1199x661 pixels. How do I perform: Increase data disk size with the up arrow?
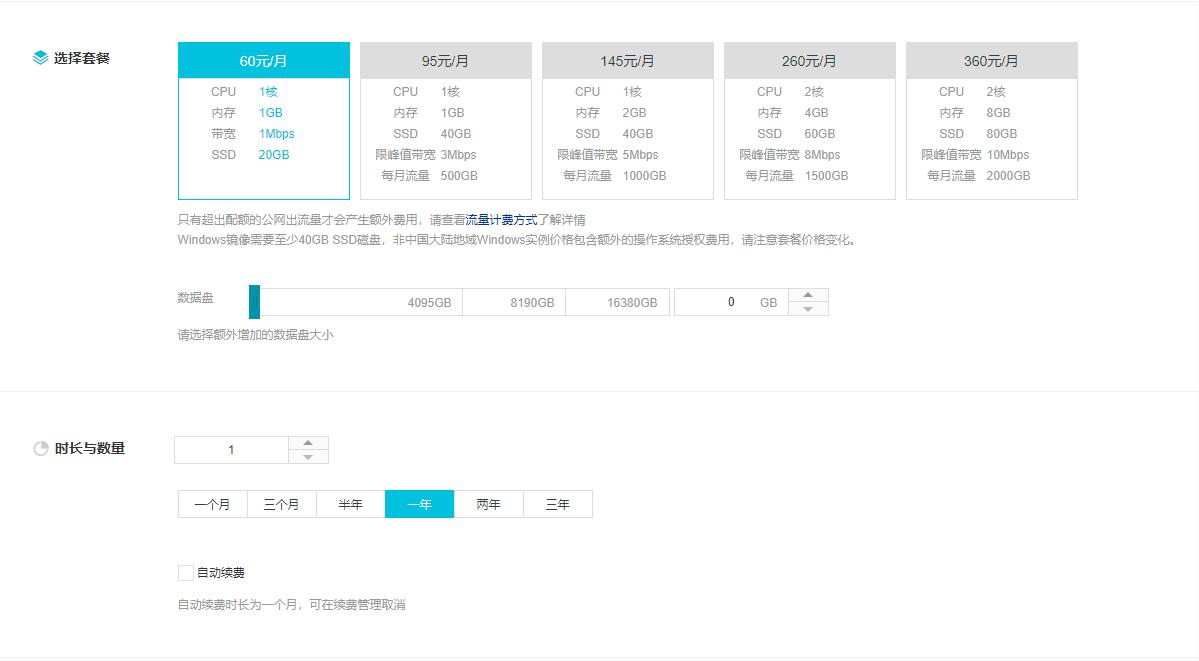click(807, 294)
